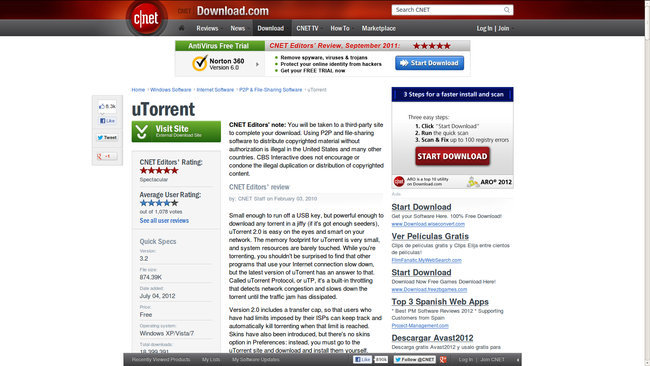Click Facebook Like in bottom bar
The image size is (650, 366).
coord(362,359)
